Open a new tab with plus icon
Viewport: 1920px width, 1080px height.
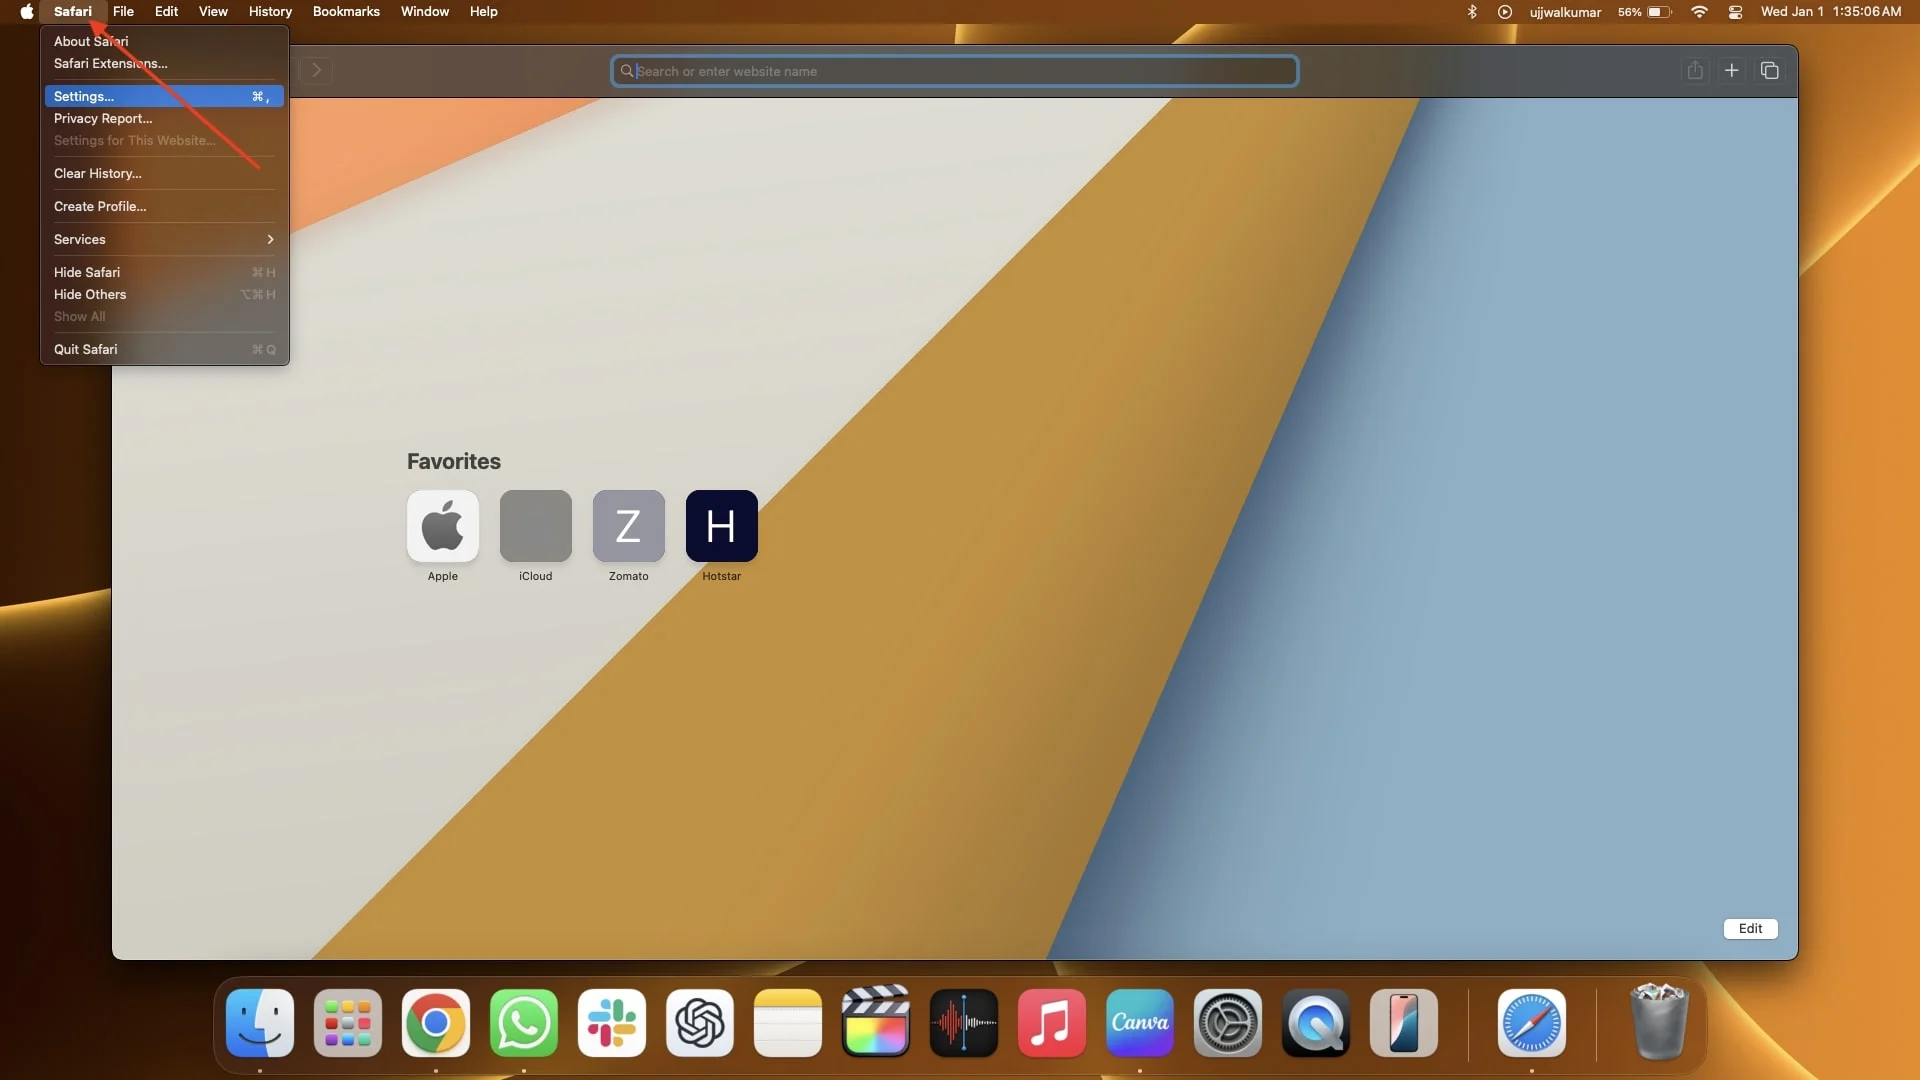[x=1732, y=71]
